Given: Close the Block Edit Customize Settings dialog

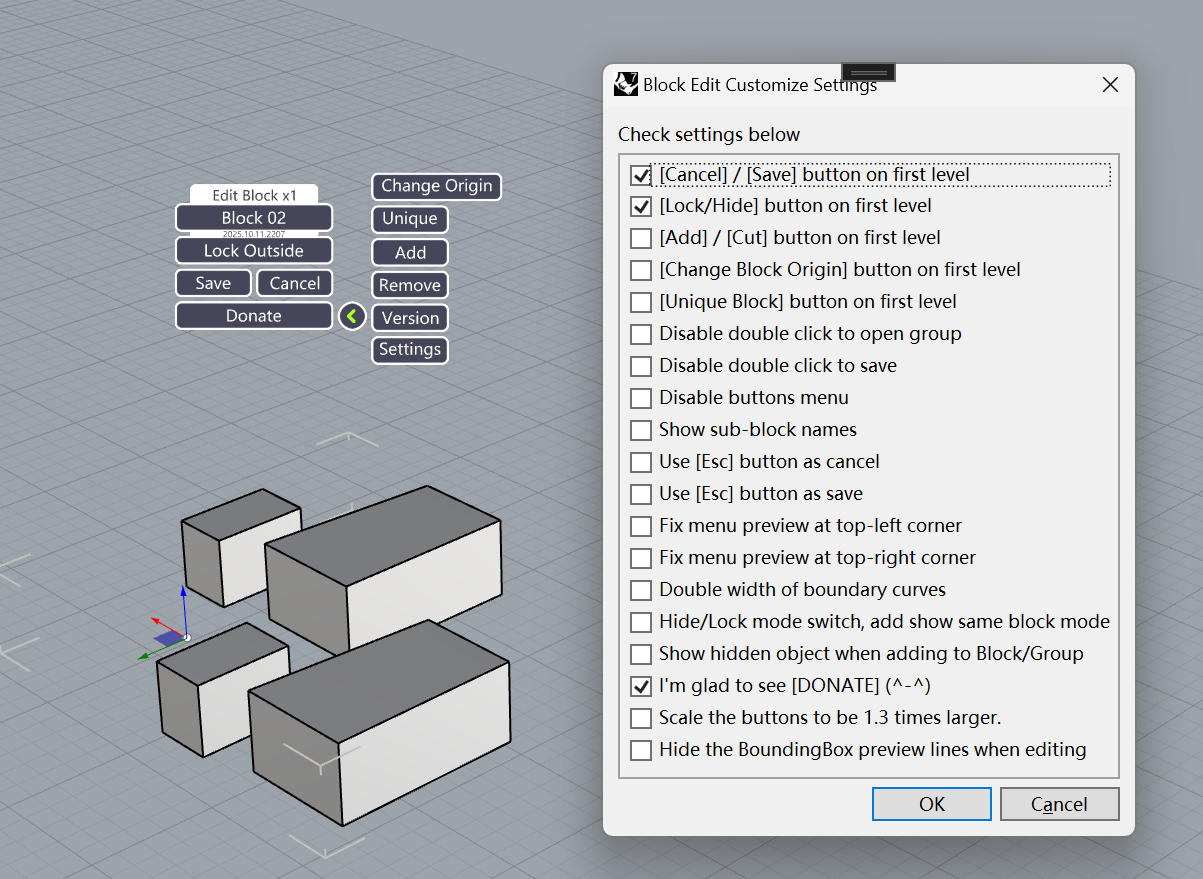Looking at the screenshot, I should (x=1109, y=85).
